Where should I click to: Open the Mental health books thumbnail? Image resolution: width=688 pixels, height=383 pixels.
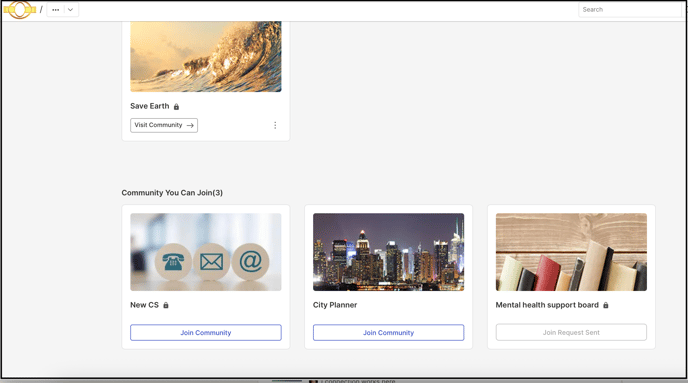571,252
